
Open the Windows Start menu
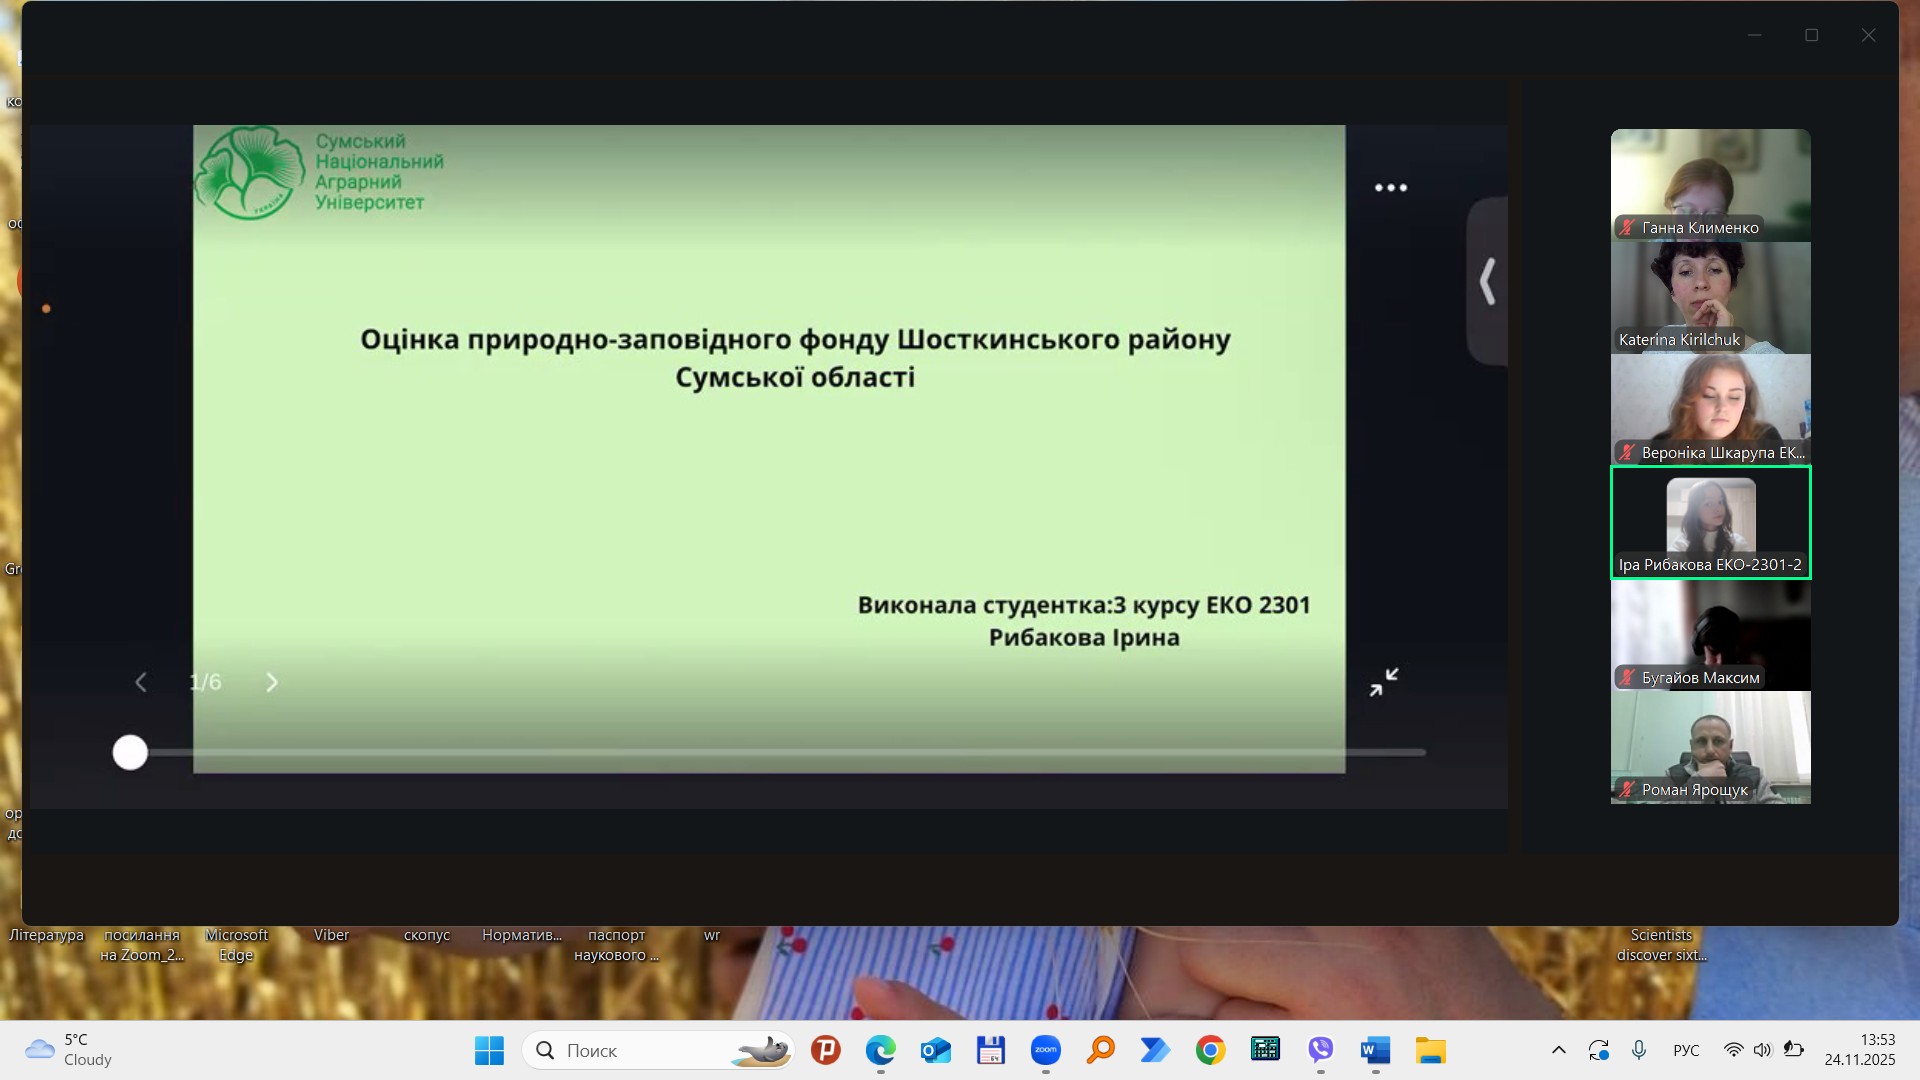point(489,1050)
